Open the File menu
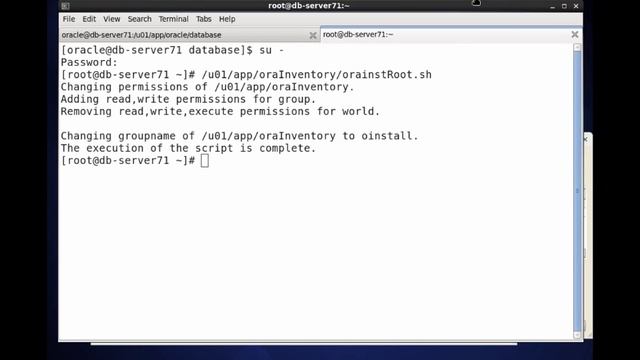 point(69,19)
